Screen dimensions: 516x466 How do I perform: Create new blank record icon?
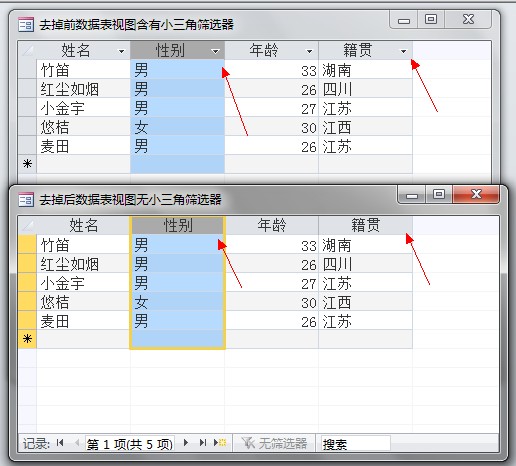point(220,443)
